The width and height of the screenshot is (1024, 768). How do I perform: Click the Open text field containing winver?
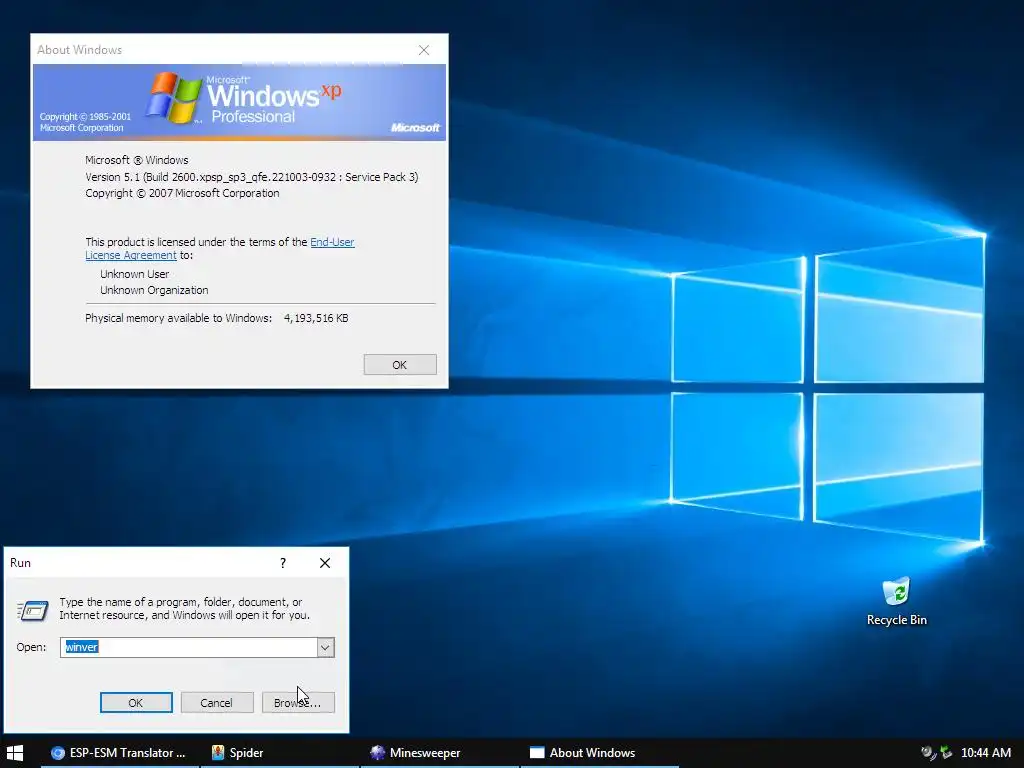click(189, 647)
